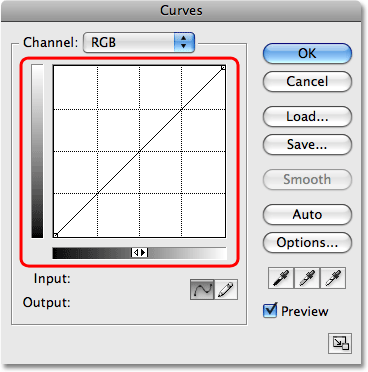Click the horizontal input gradient bar
The image size is (368, 372).
[x=139, y=253]
